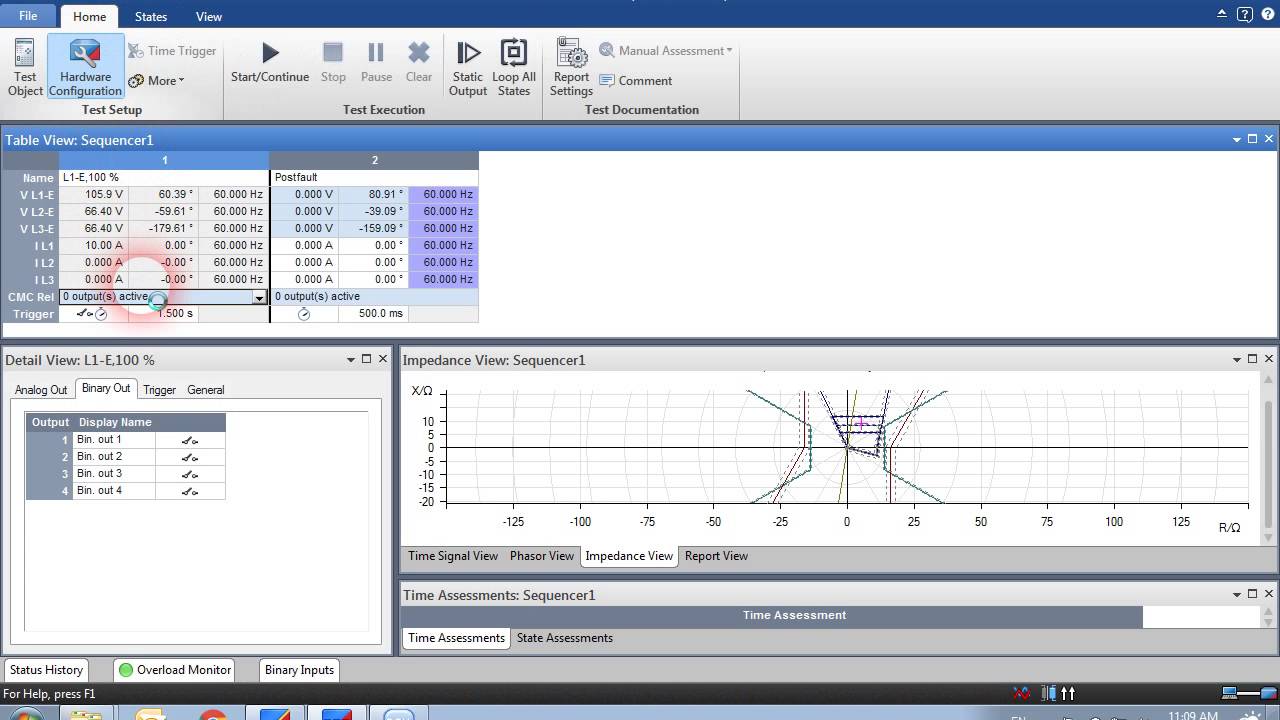The image size is (1280, 720).
Task: Open the Manual Assessment dropdown
Action: coord(666,51)
